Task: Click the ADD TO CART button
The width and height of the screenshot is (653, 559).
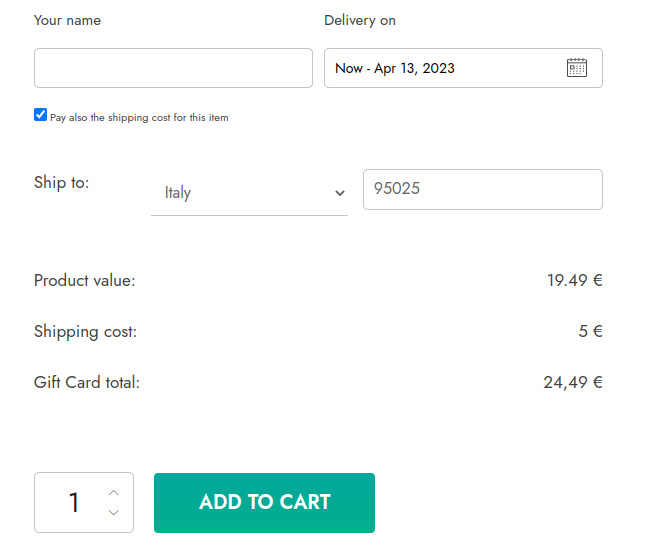Action: coord(264,503)
